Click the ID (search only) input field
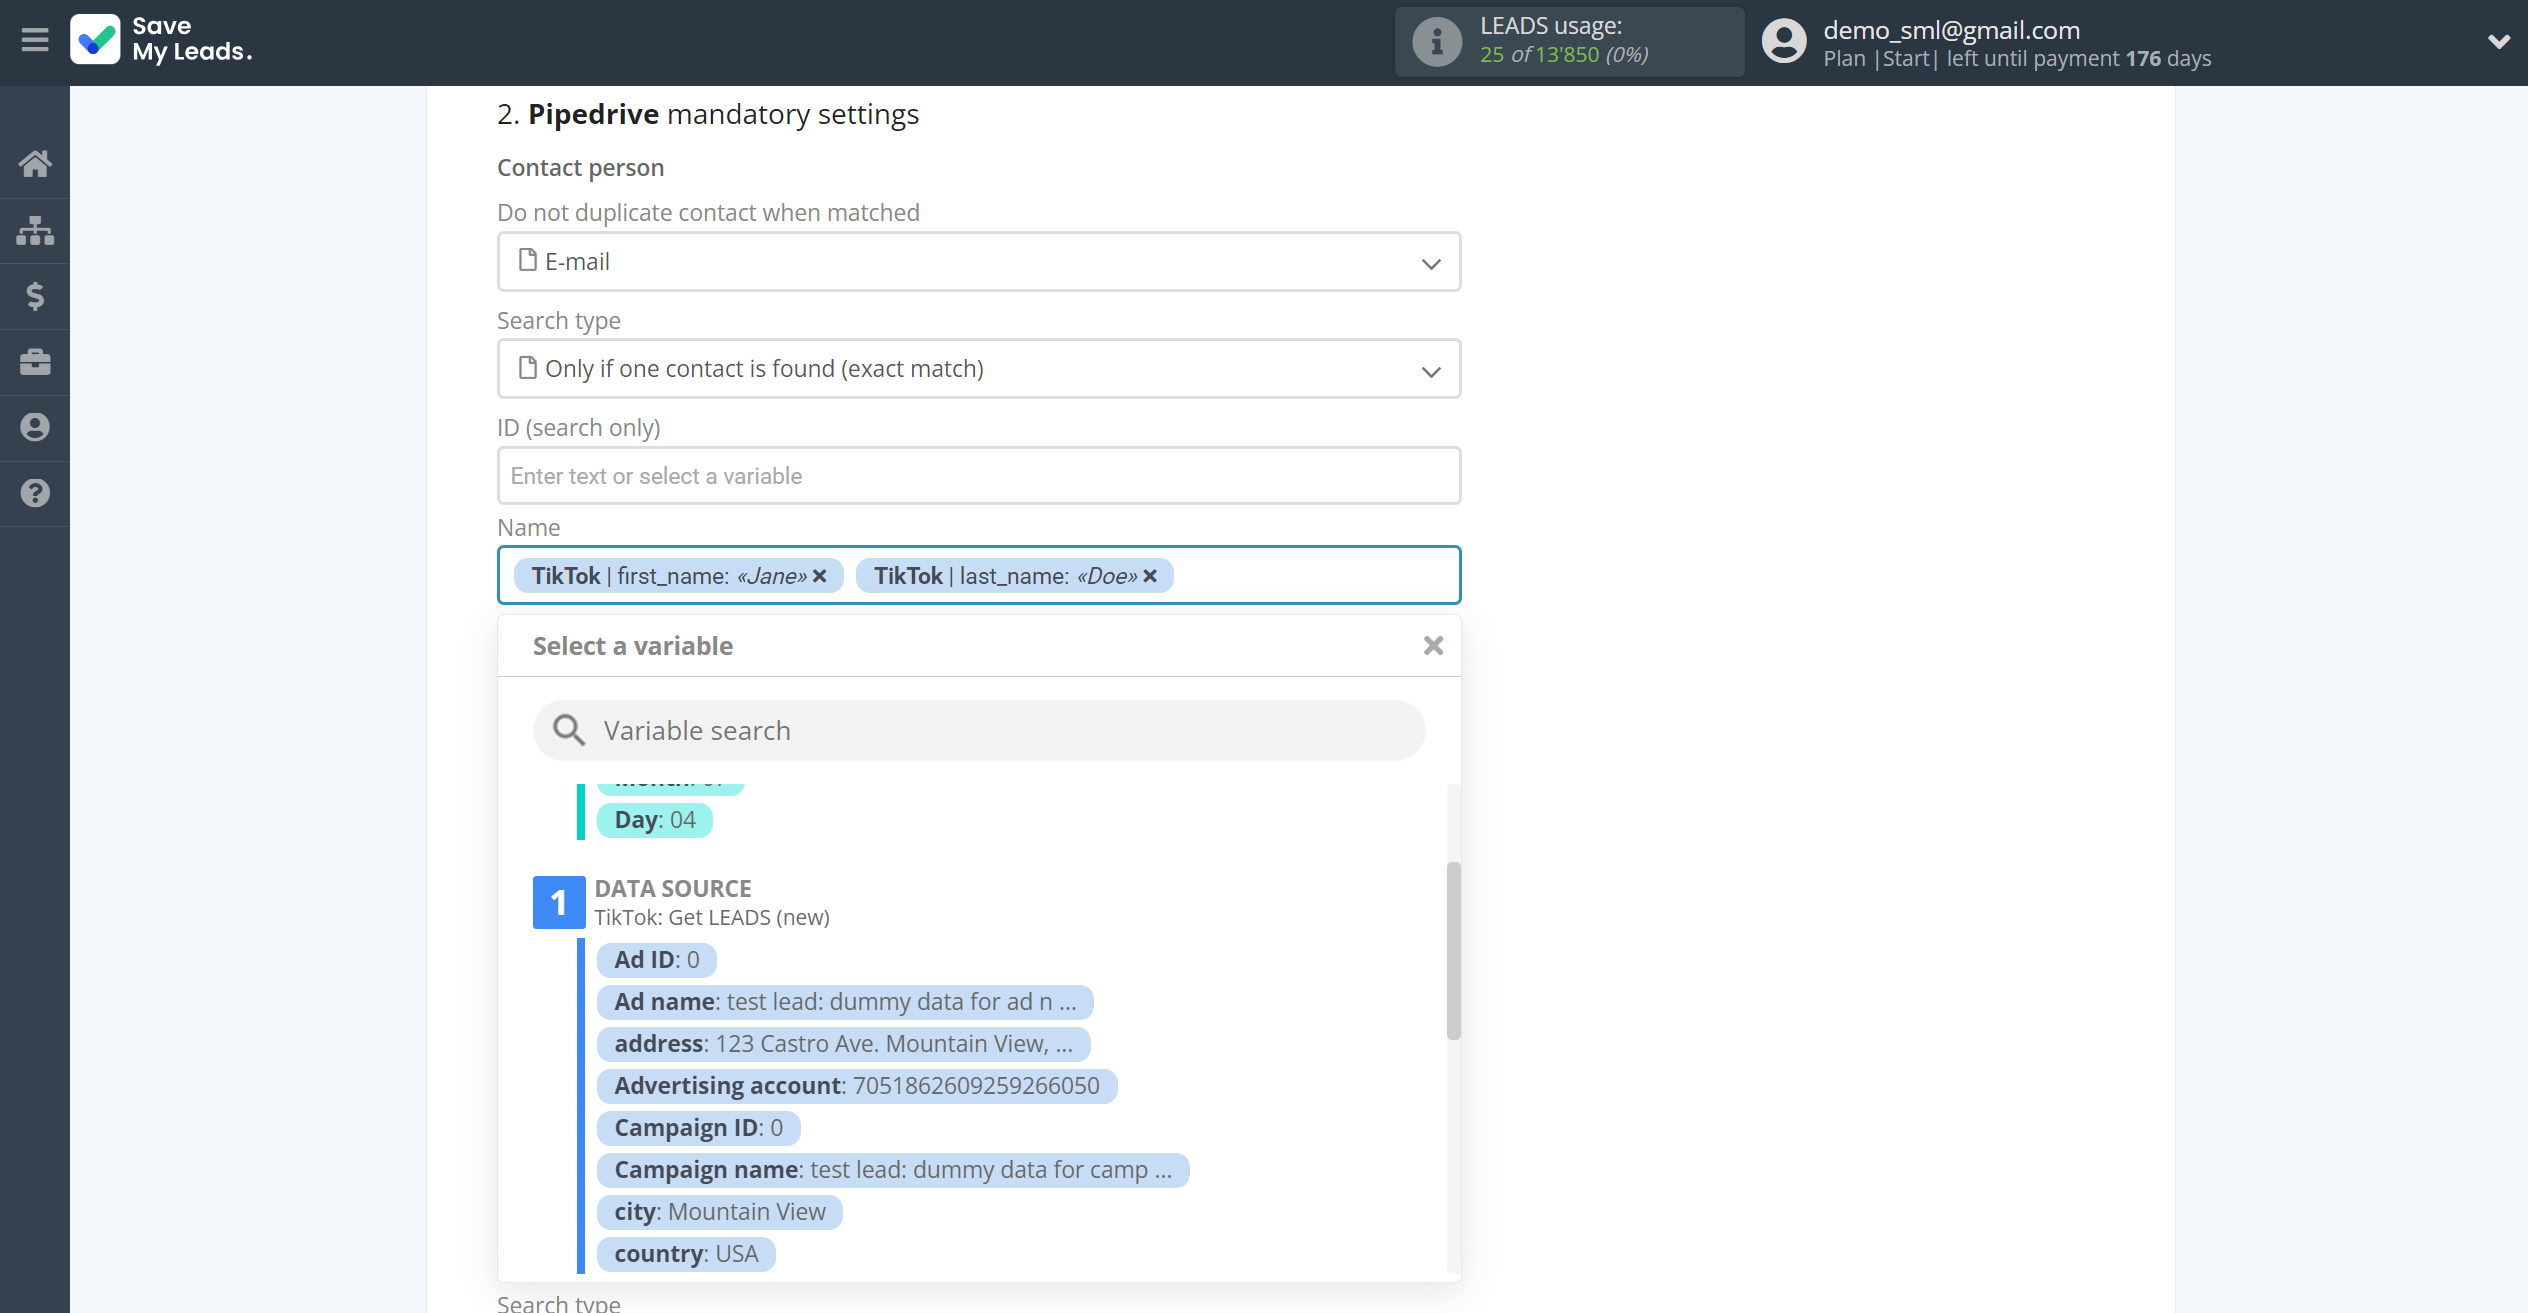Viewport: 2528px width, 1313px height. click(x=979, y=476)
